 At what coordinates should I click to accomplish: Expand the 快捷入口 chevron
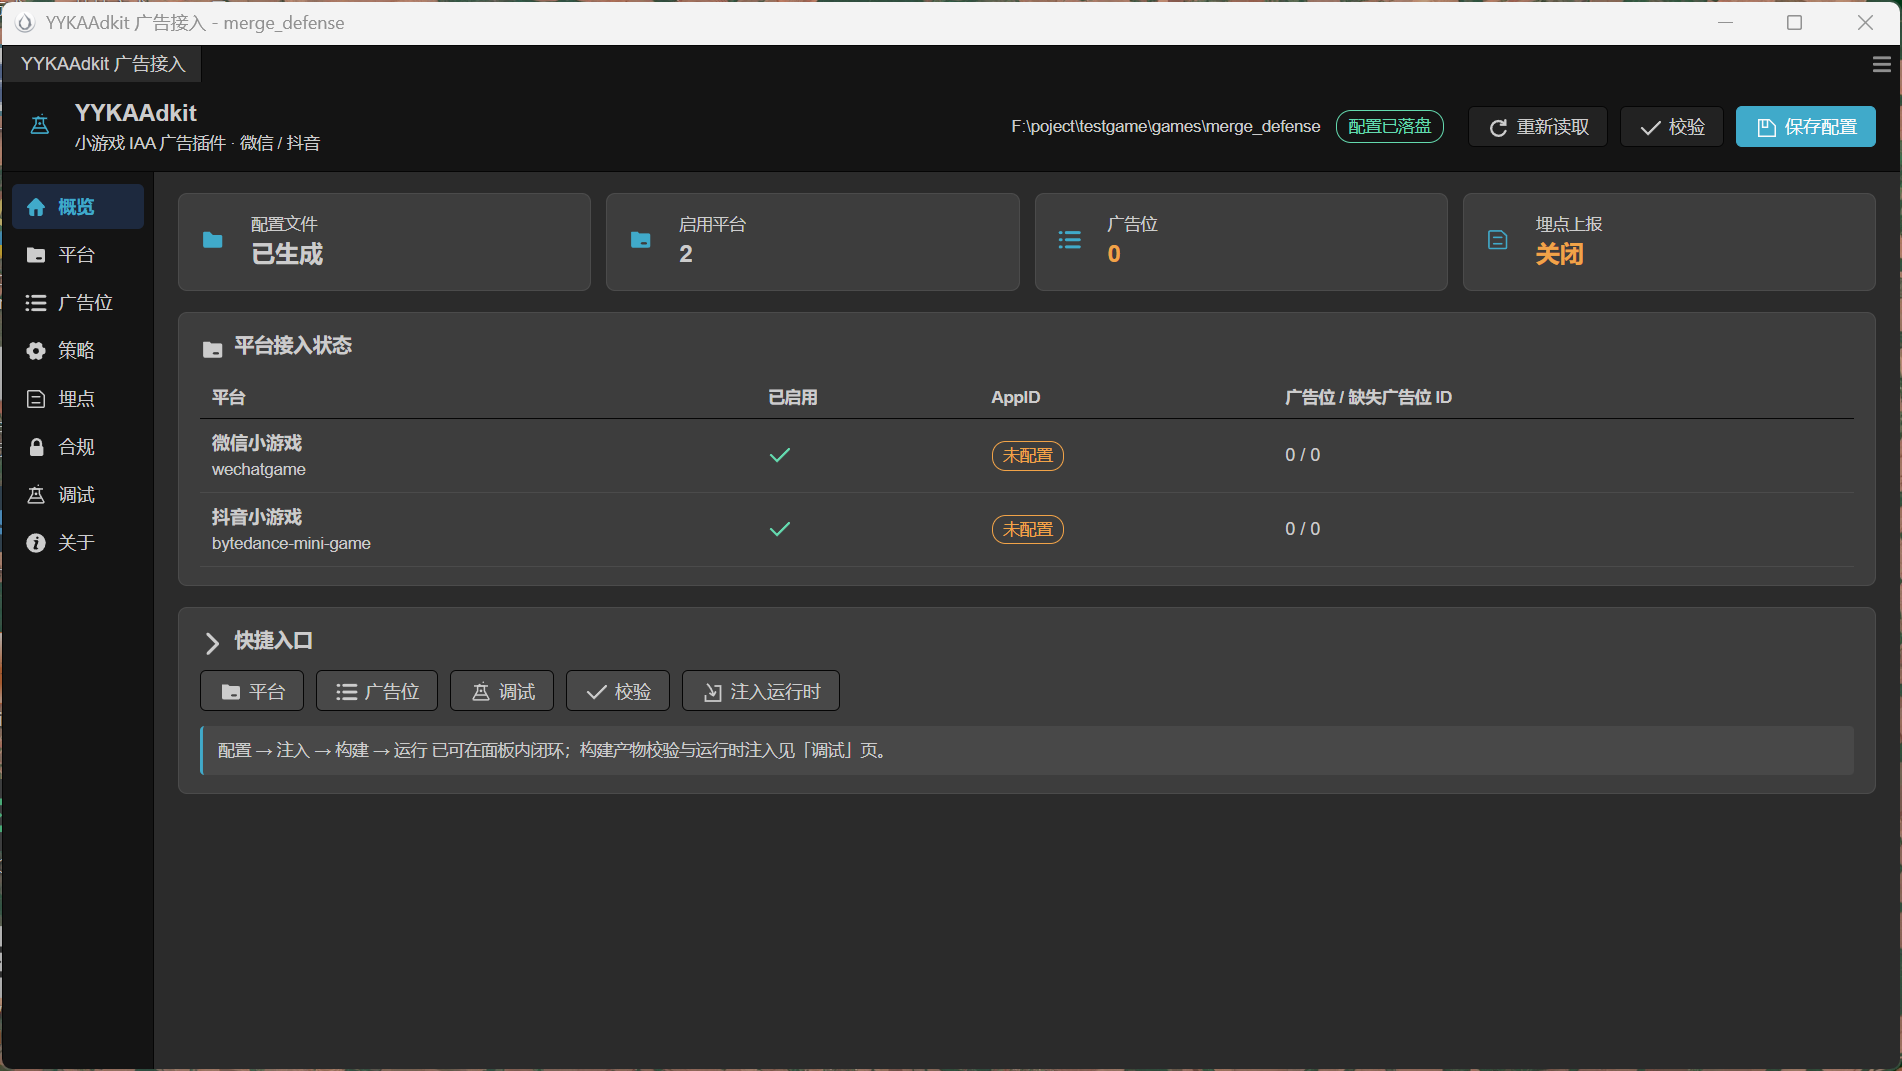212,642
